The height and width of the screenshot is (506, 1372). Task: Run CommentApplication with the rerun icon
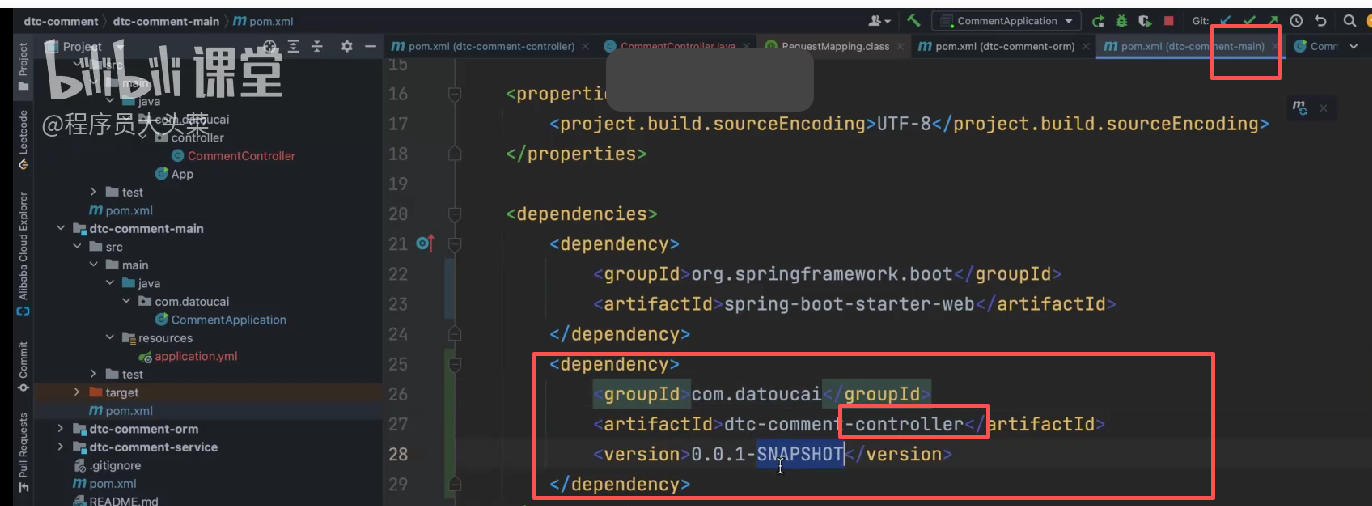[1098, 20]
